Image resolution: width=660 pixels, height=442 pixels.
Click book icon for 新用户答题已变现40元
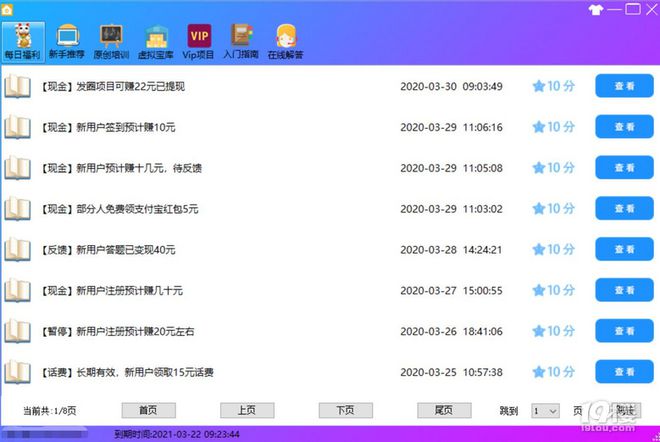(x=17, y=250)
